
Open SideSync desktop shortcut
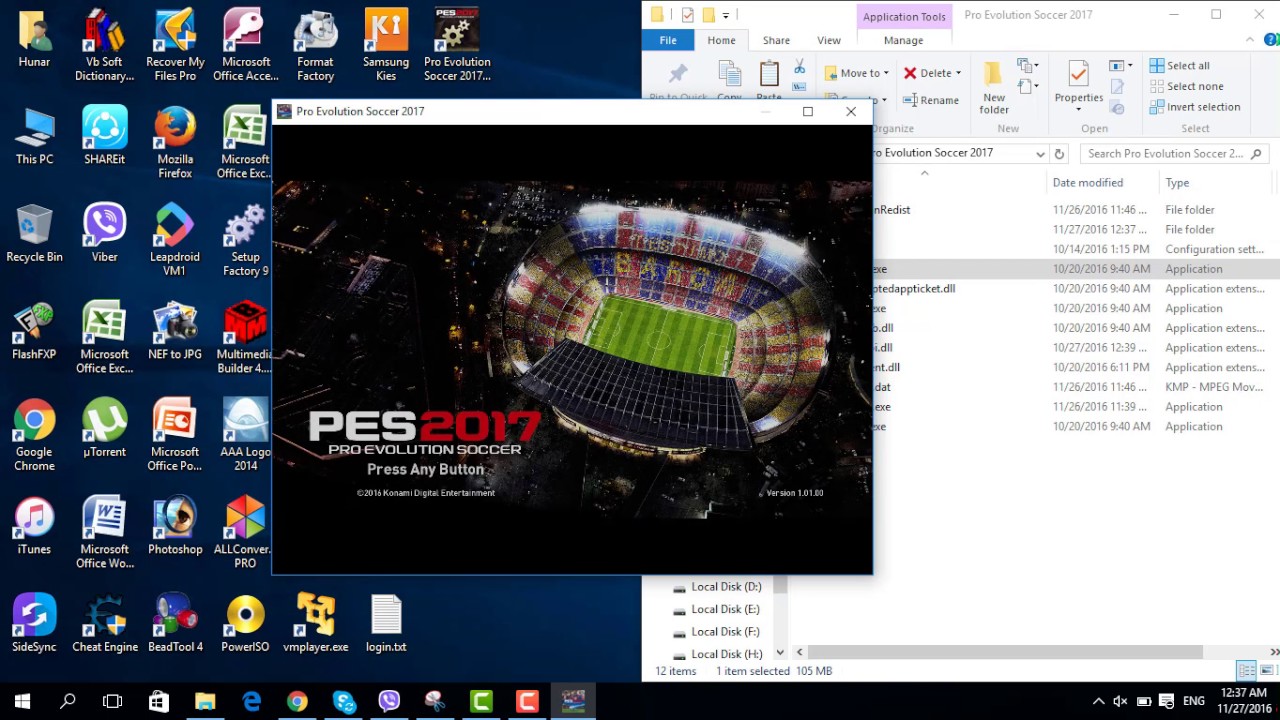click(34, 623)
